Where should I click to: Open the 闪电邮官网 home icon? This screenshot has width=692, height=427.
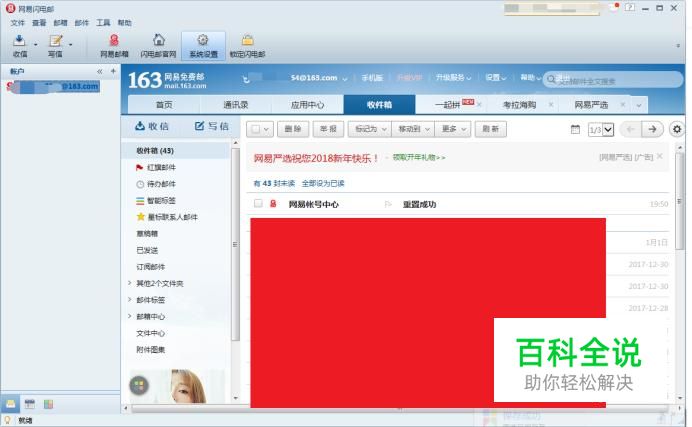(158, 46)
